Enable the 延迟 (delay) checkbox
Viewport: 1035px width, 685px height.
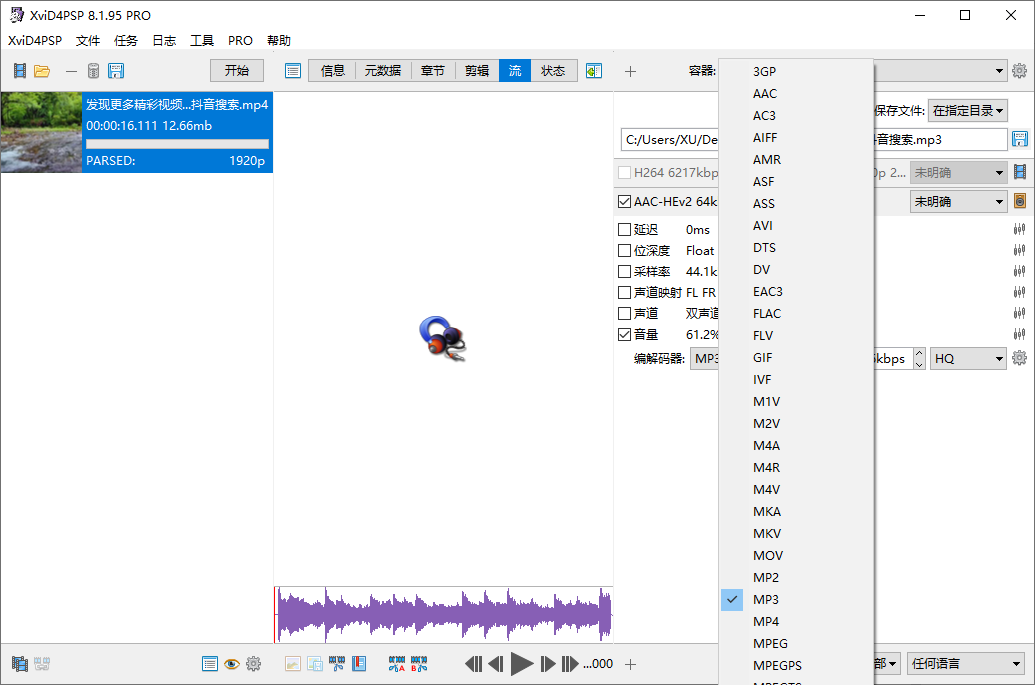[x=625, y=230]
